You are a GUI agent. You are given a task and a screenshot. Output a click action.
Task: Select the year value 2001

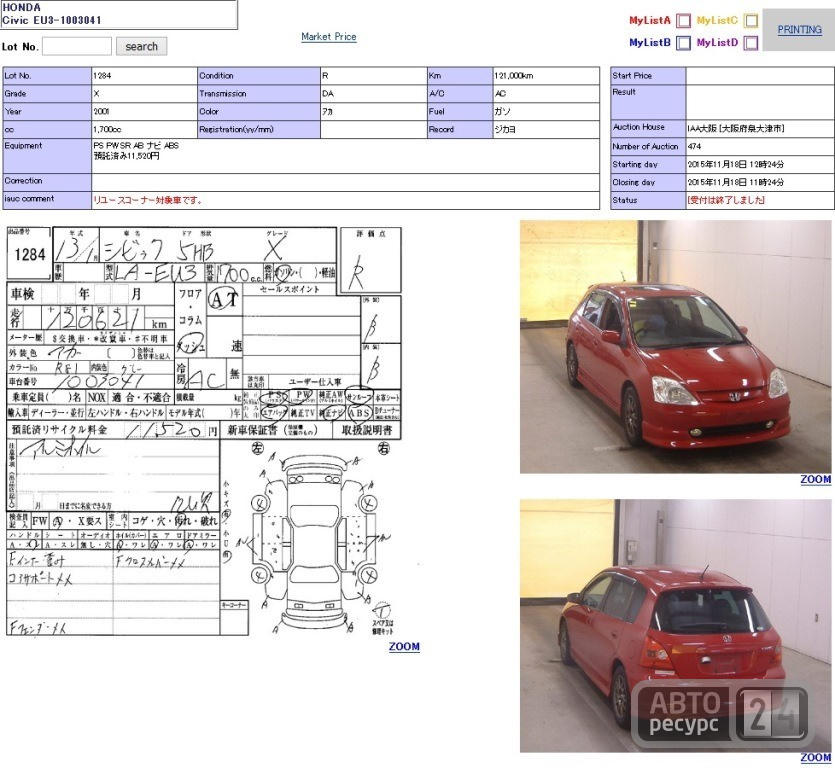pos(101,112)
